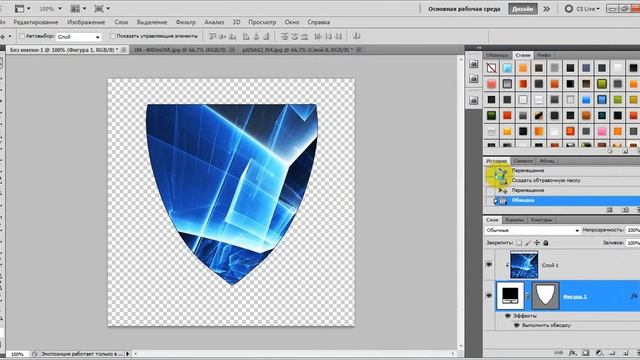
Task: Click the Дизайн workspace button
Action: click(x=522, y=9)
